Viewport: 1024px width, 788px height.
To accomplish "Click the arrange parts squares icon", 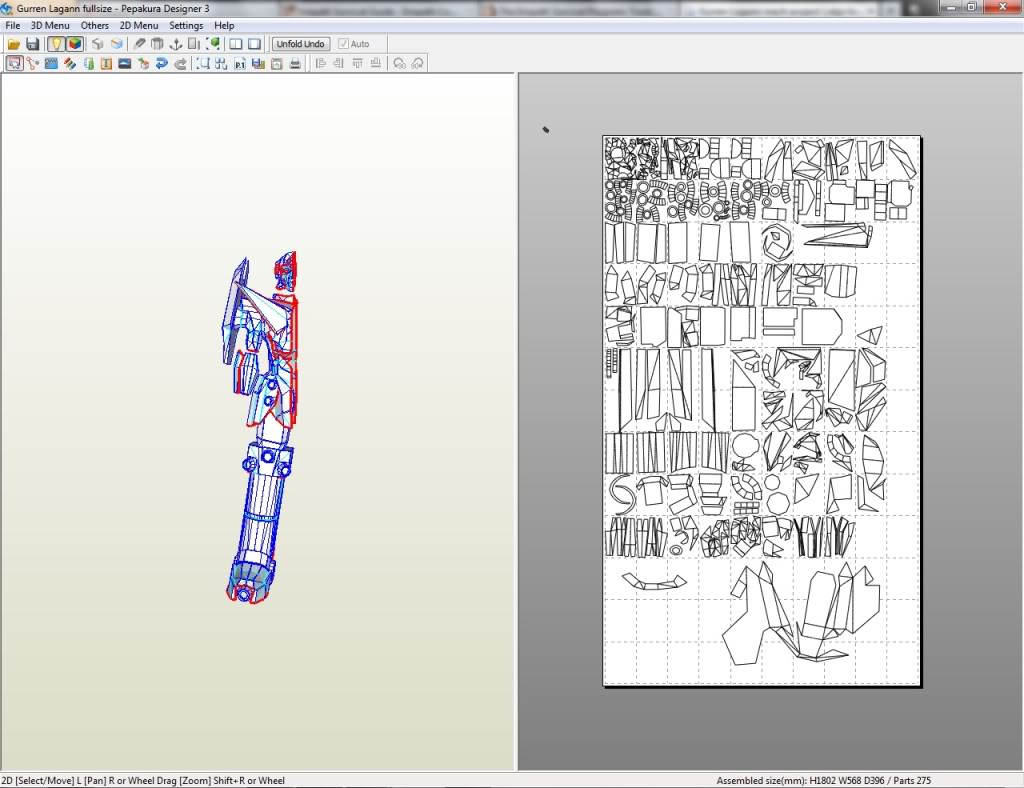I will pyautogui.click(x=221, y=63).
